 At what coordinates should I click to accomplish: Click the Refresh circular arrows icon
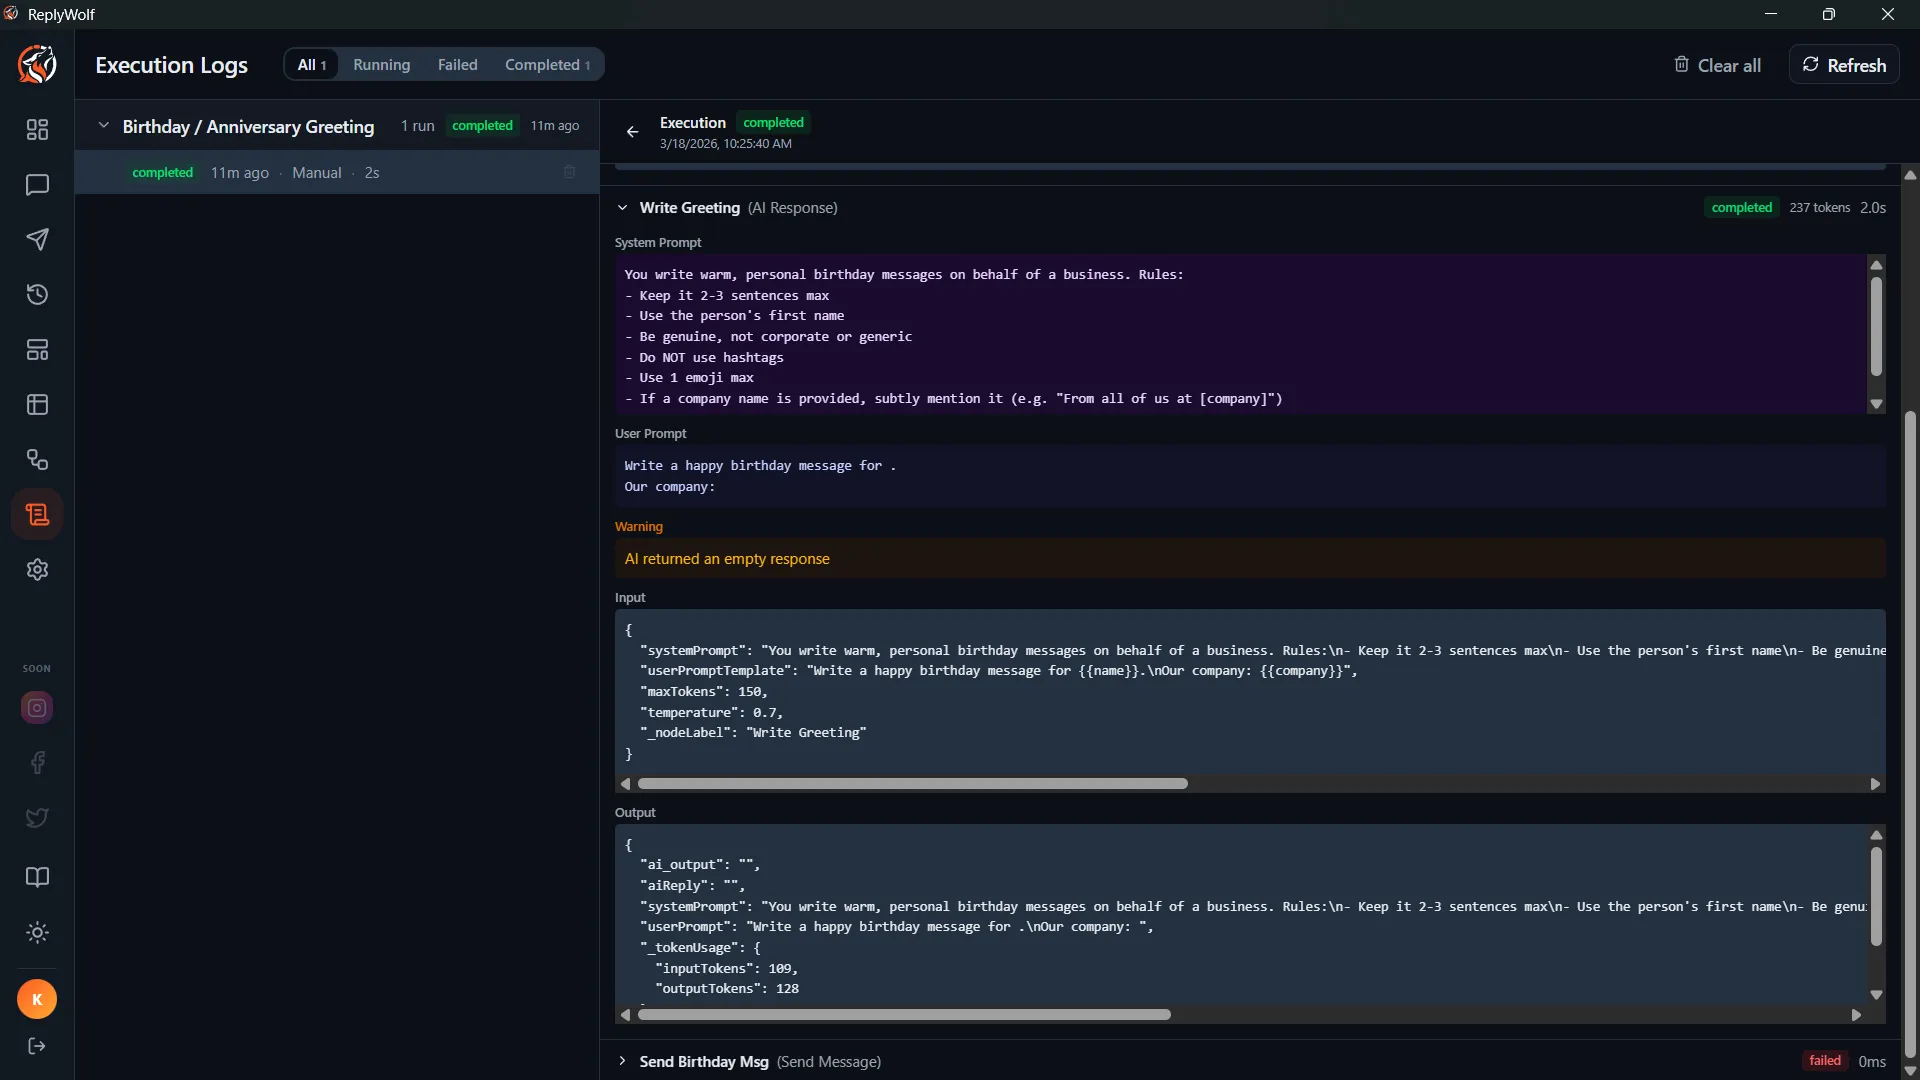point(1810,64)
